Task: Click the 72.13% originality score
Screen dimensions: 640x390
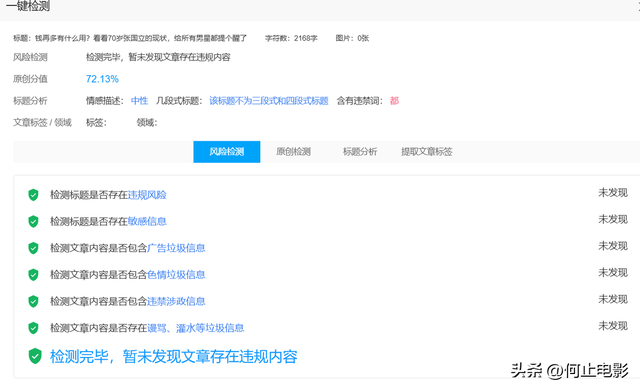Action: click(102, 79)
